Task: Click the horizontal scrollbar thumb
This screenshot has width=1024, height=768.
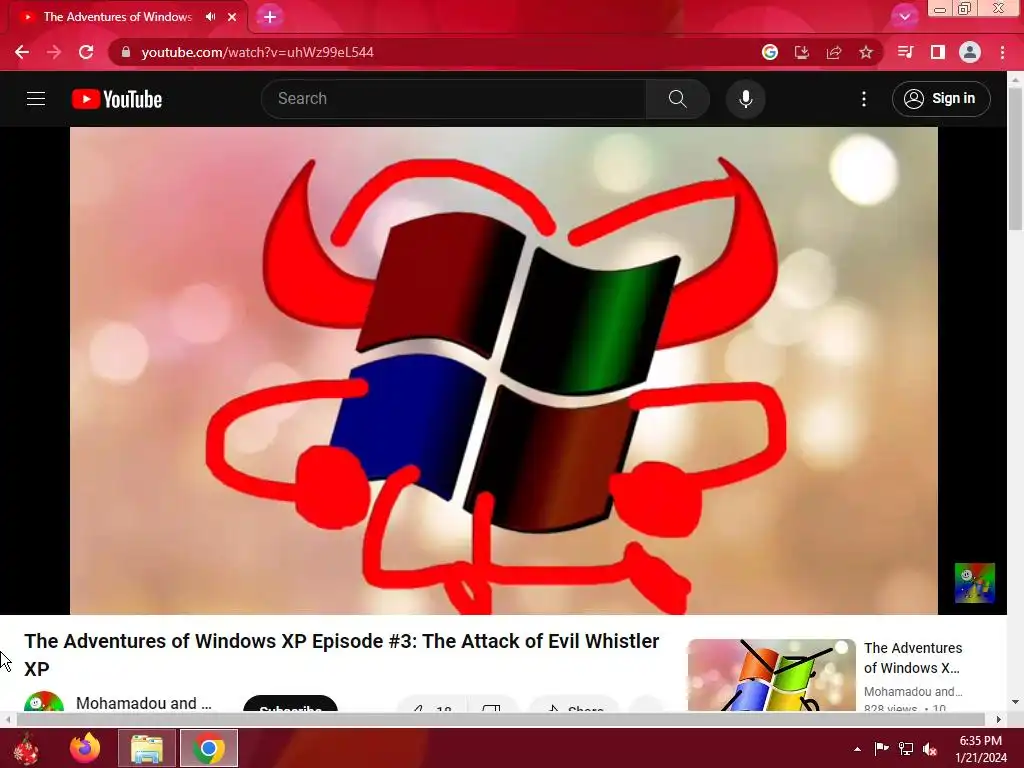Action: [x=500, y=719]
